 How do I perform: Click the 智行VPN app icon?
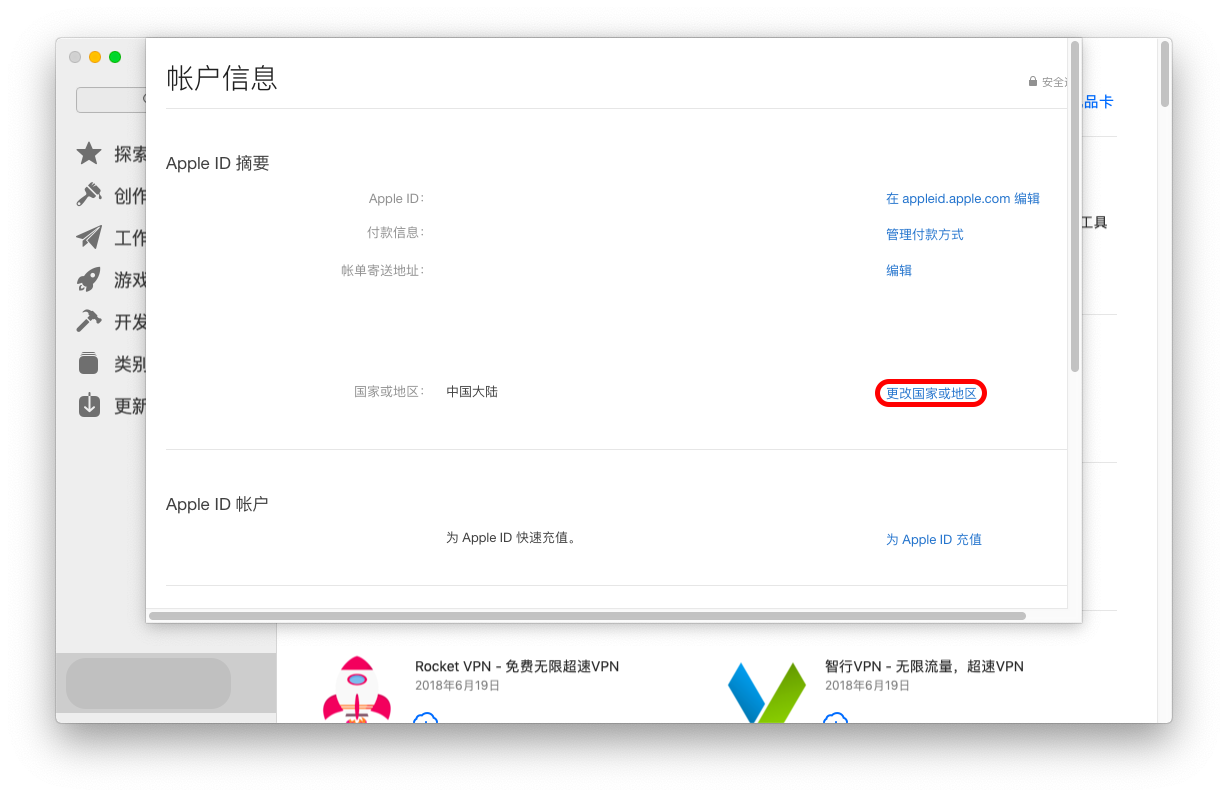tap(766, 692)
